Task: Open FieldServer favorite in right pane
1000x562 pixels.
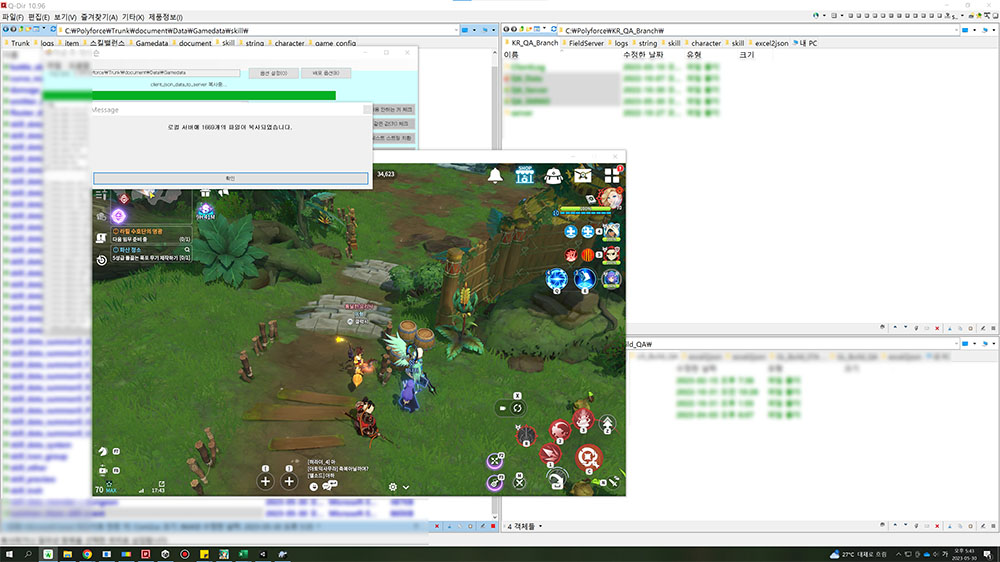Action: pyautogui.click(x=582, y=43)
